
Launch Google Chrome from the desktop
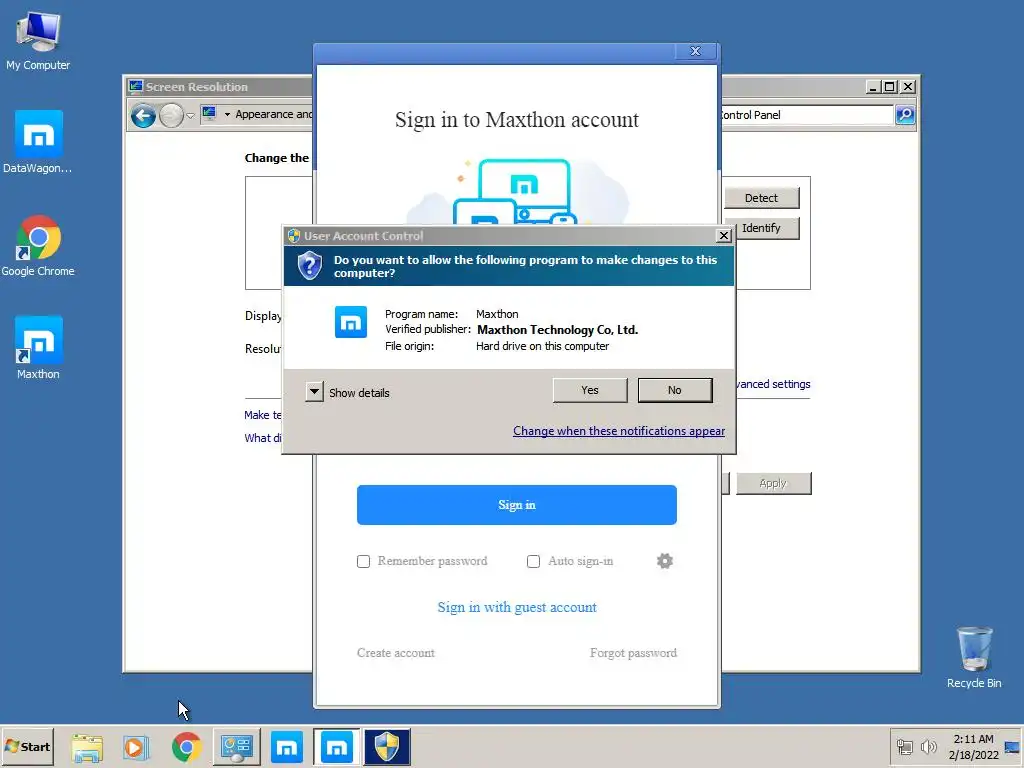coord(38,246)
